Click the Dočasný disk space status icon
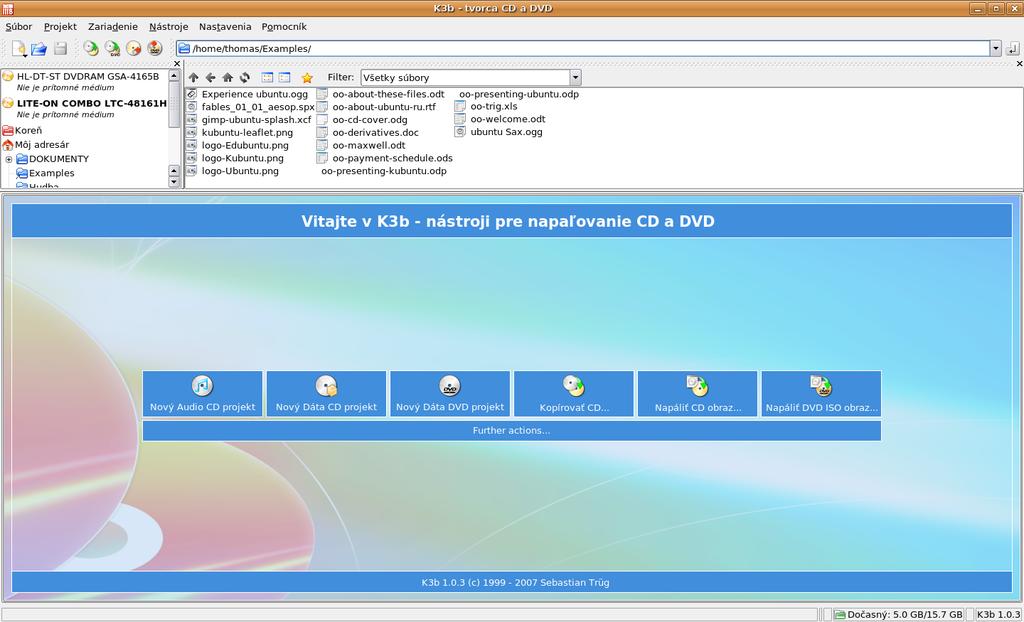1024x622 pixels. (x=840, y=615)
